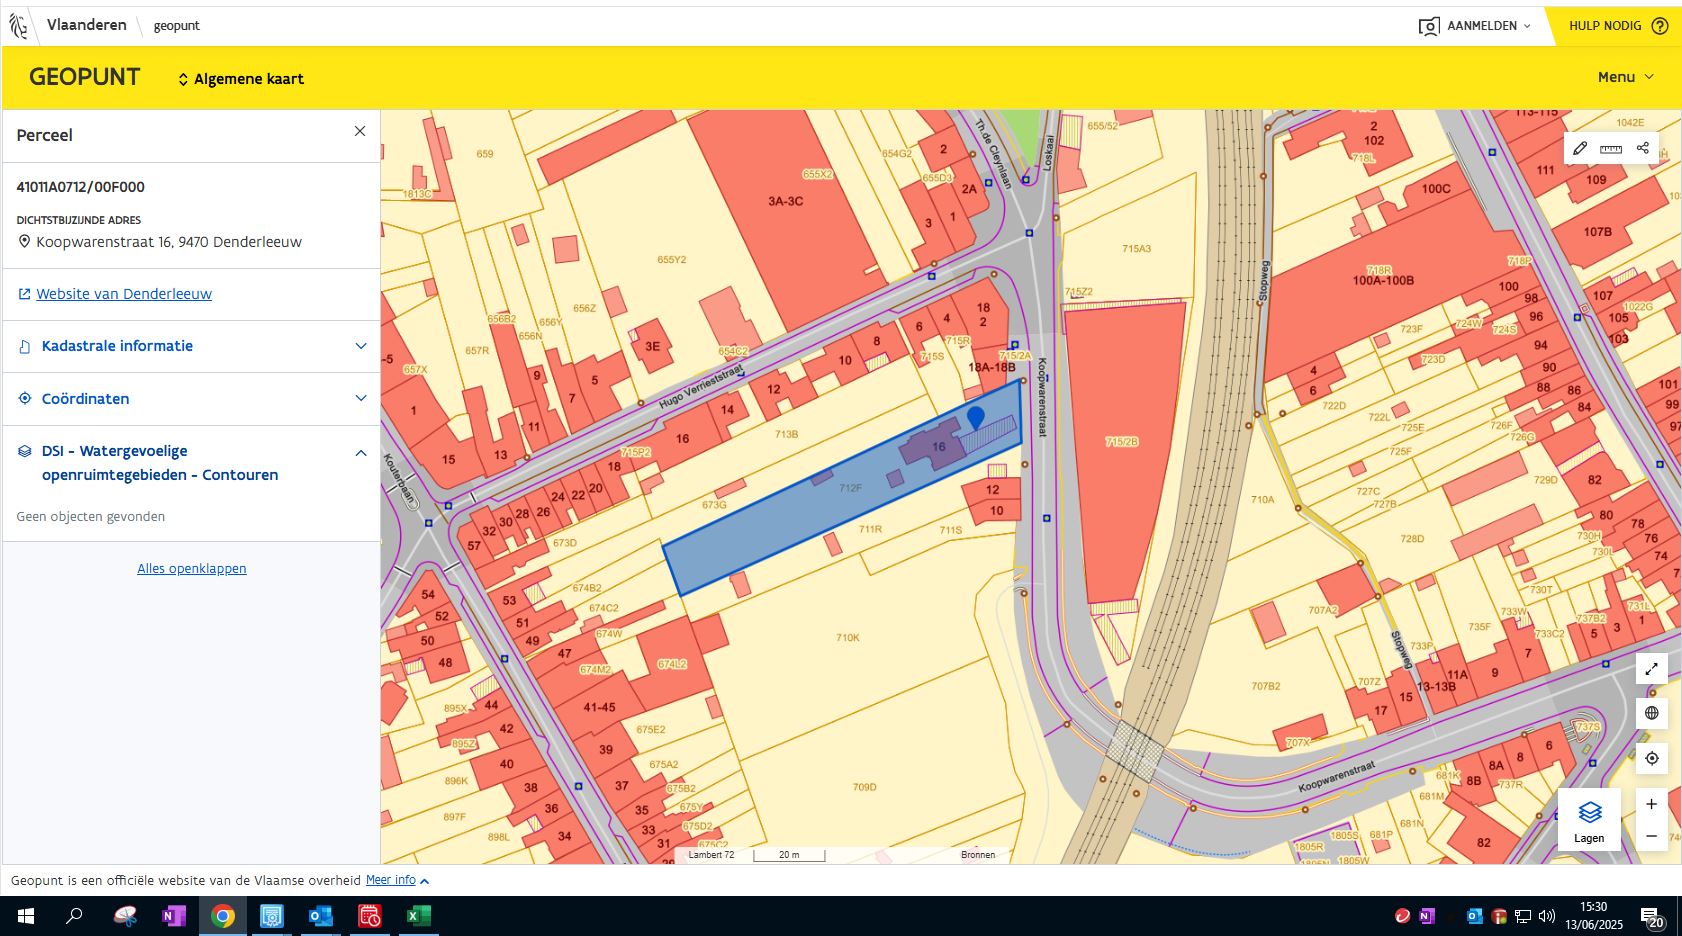Zoom out with the minus button
This screenshot has width=1682, height=936.
pyautogui.click(x=1651, y=836)
